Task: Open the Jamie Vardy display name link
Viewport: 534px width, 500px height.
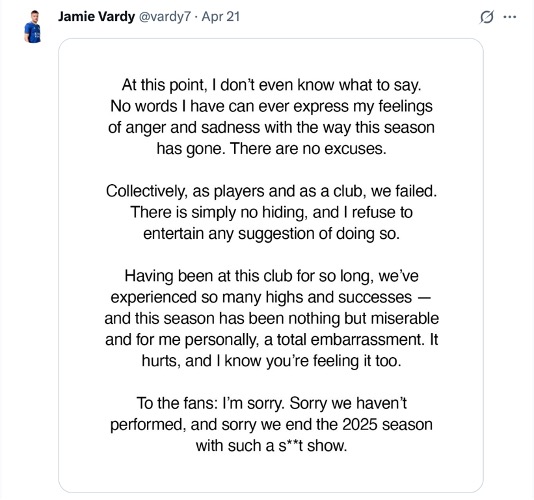Action: point(96,16)
